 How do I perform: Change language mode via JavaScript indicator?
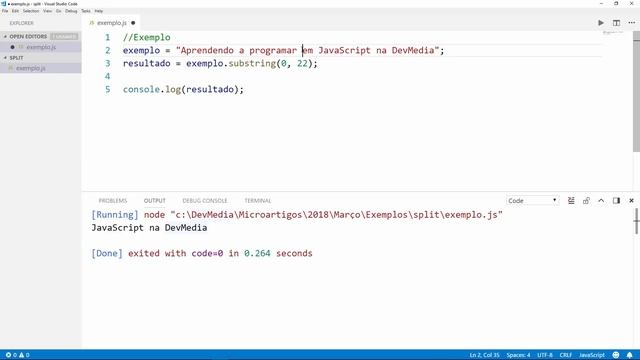tap(592, 355)
